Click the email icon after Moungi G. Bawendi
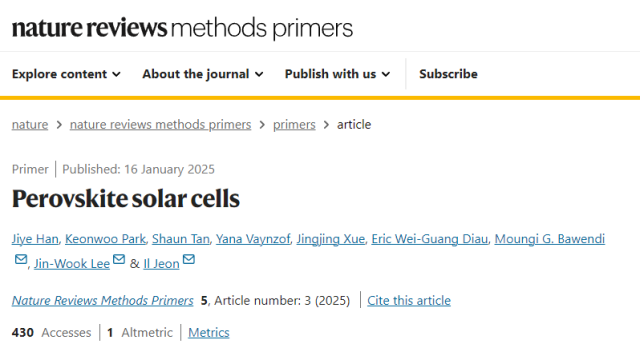640x360 pixels. pyautogui.click(x=21, y=259)
